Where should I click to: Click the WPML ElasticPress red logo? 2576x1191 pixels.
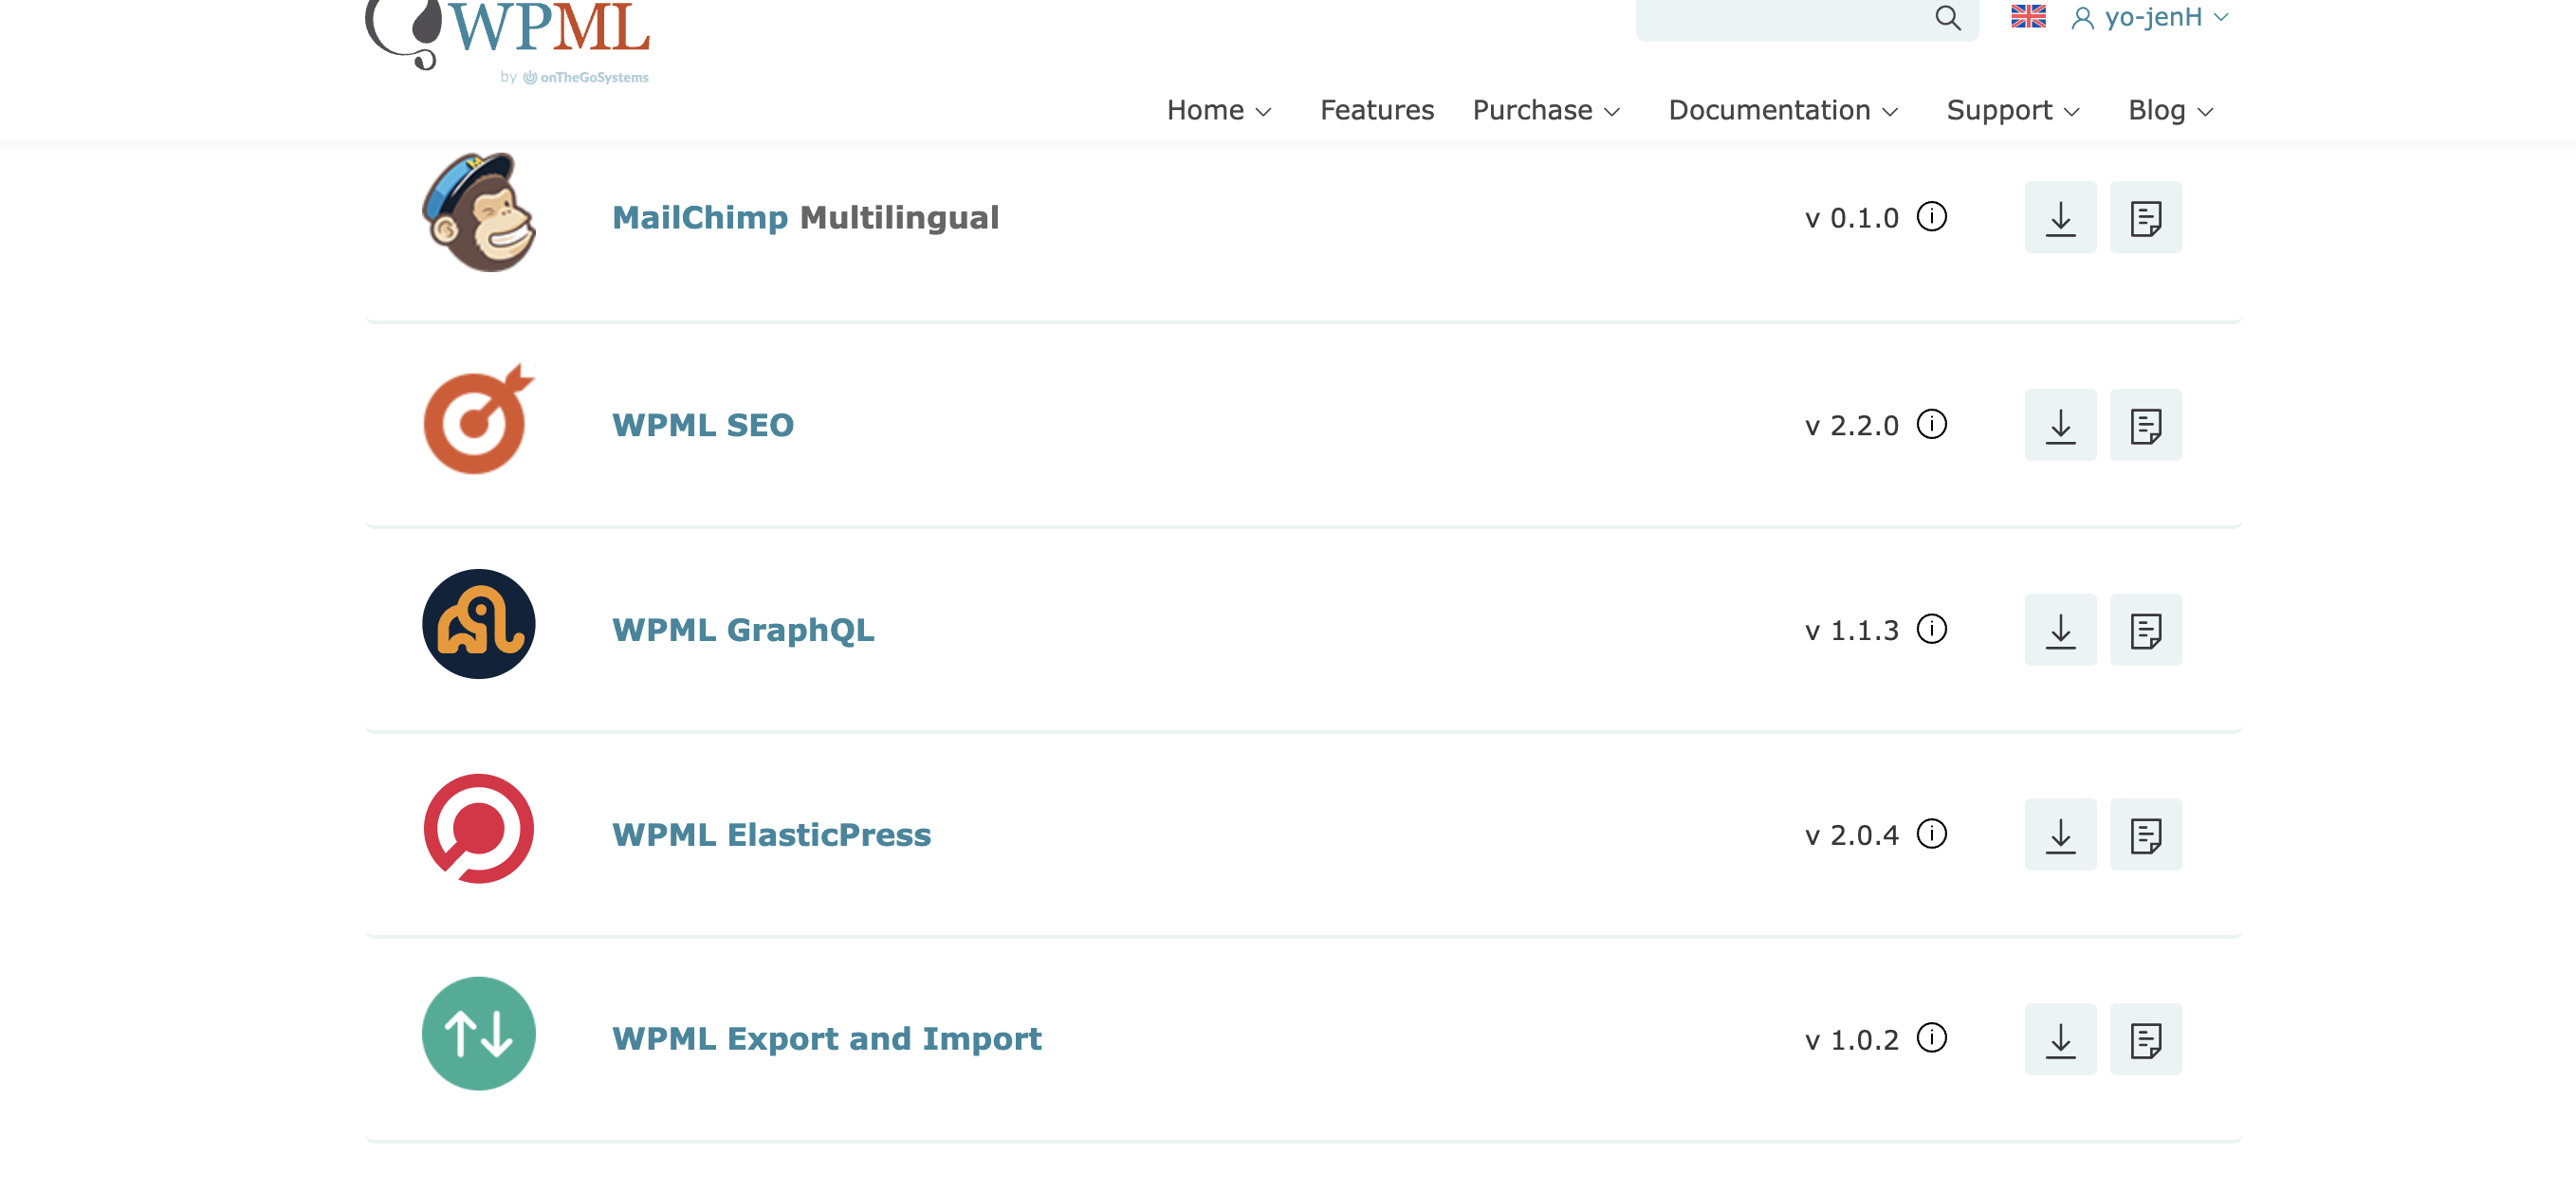point(478,829)
